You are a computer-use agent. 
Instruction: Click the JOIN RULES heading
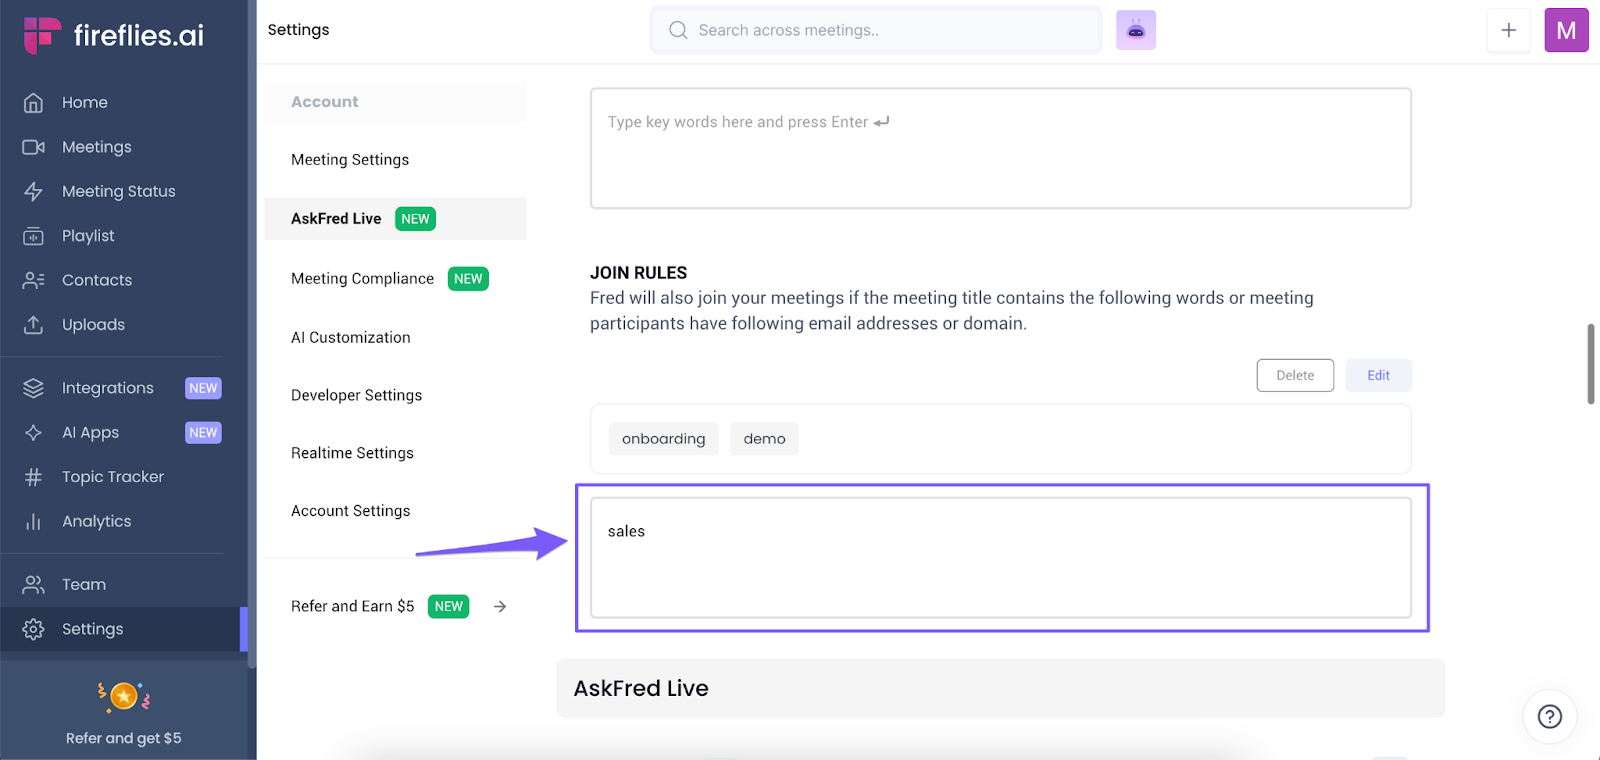(638, 273)
